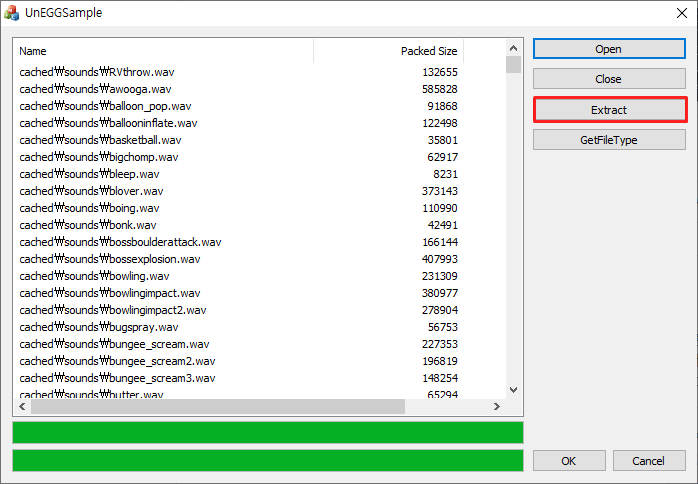The image size is (698, 484).
Task: Click packed size value 166144
Action: [x=440, y=242]
